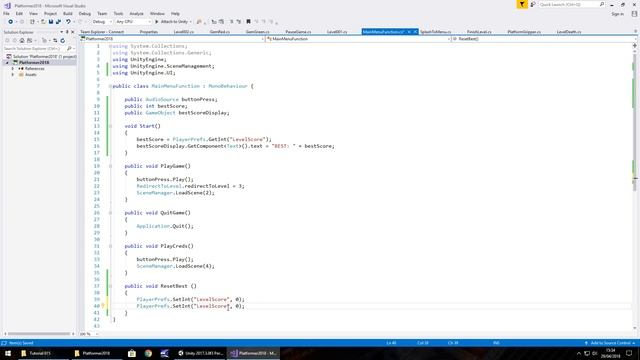
Task: Click the Solution Explorer horizontal scrollbar
Action: pyautogui.click(x=39, y=334)
